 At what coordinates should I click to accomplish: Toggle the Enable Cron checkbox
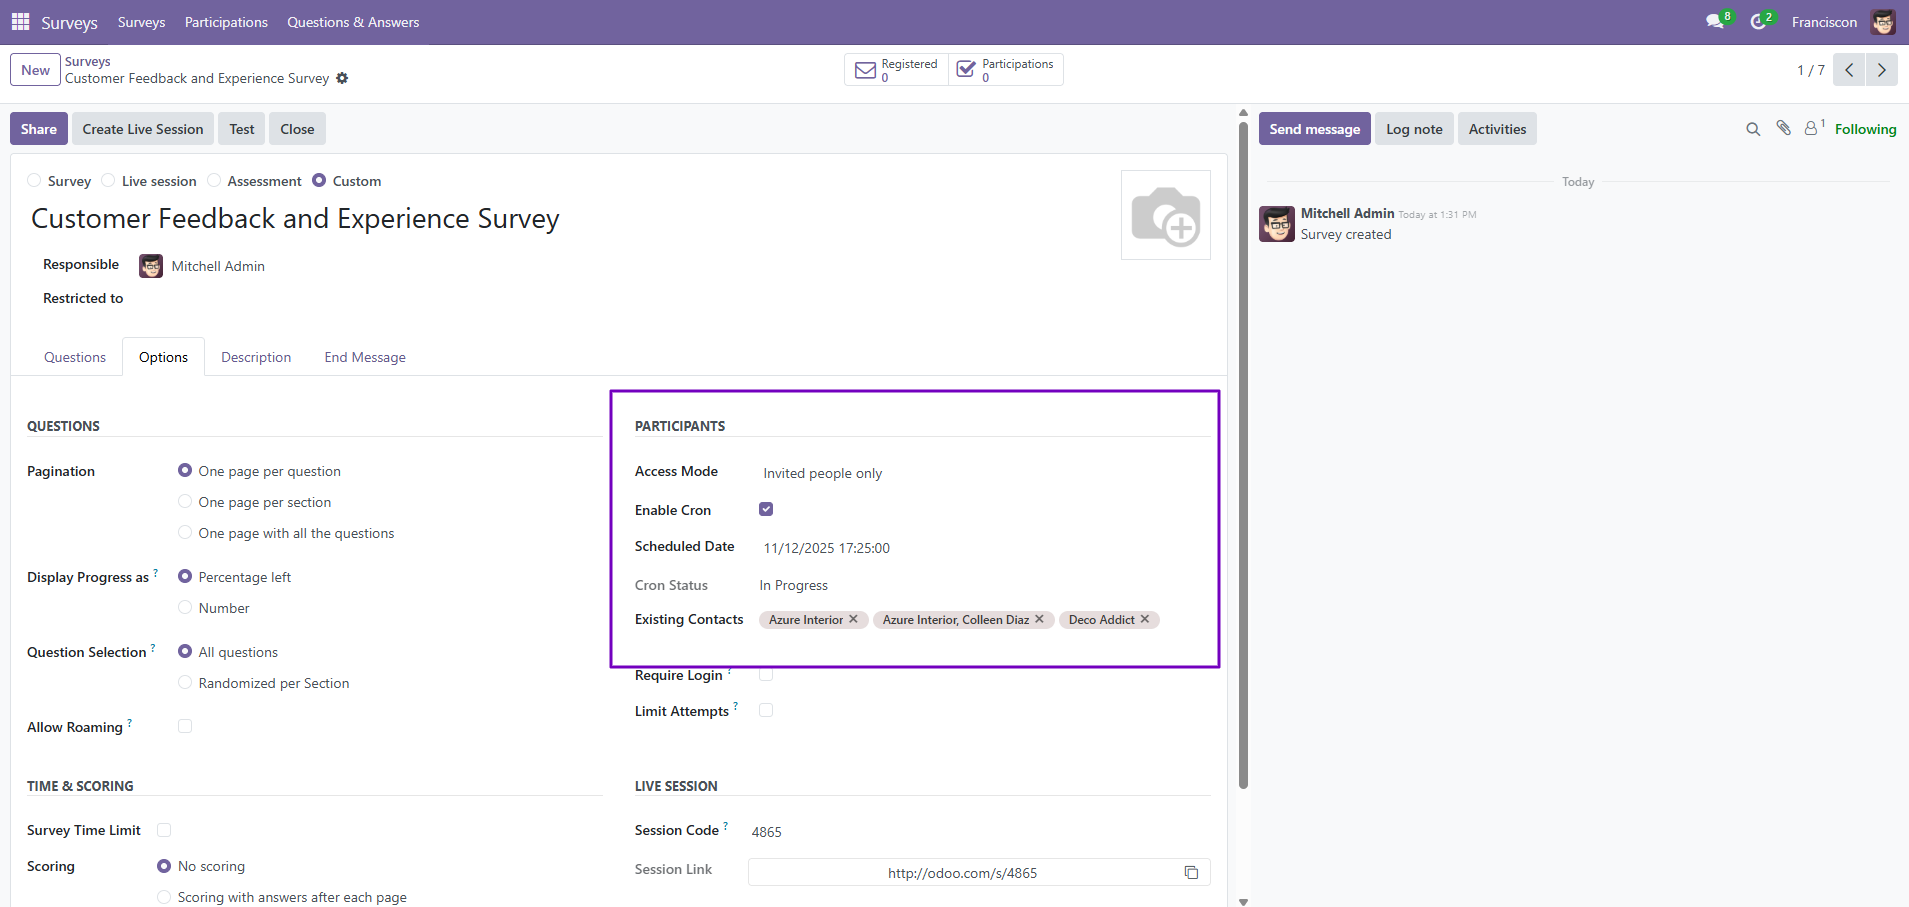[x=766, y=509]
